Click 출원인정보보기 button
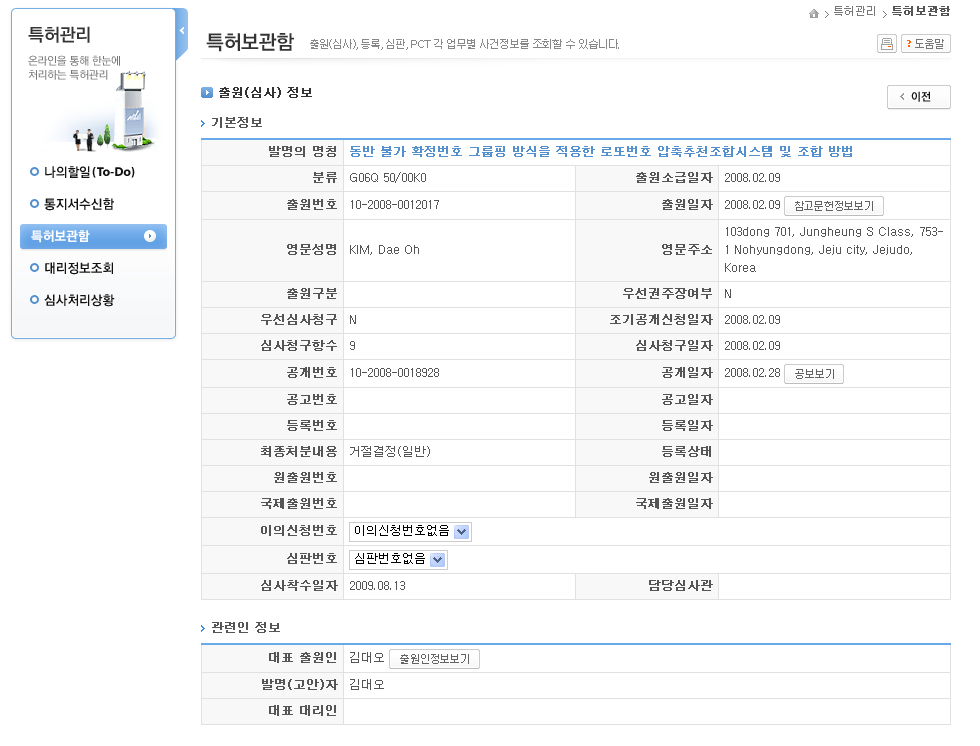 434,659
